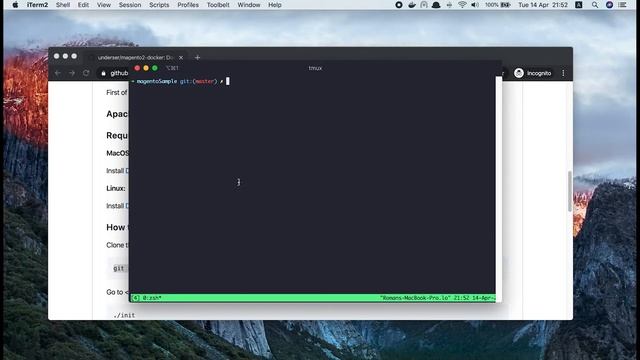The height and width of the screenshot is (360, 640).
Task: Reload the GitHub page in Chrome
Action: (86, 73)
